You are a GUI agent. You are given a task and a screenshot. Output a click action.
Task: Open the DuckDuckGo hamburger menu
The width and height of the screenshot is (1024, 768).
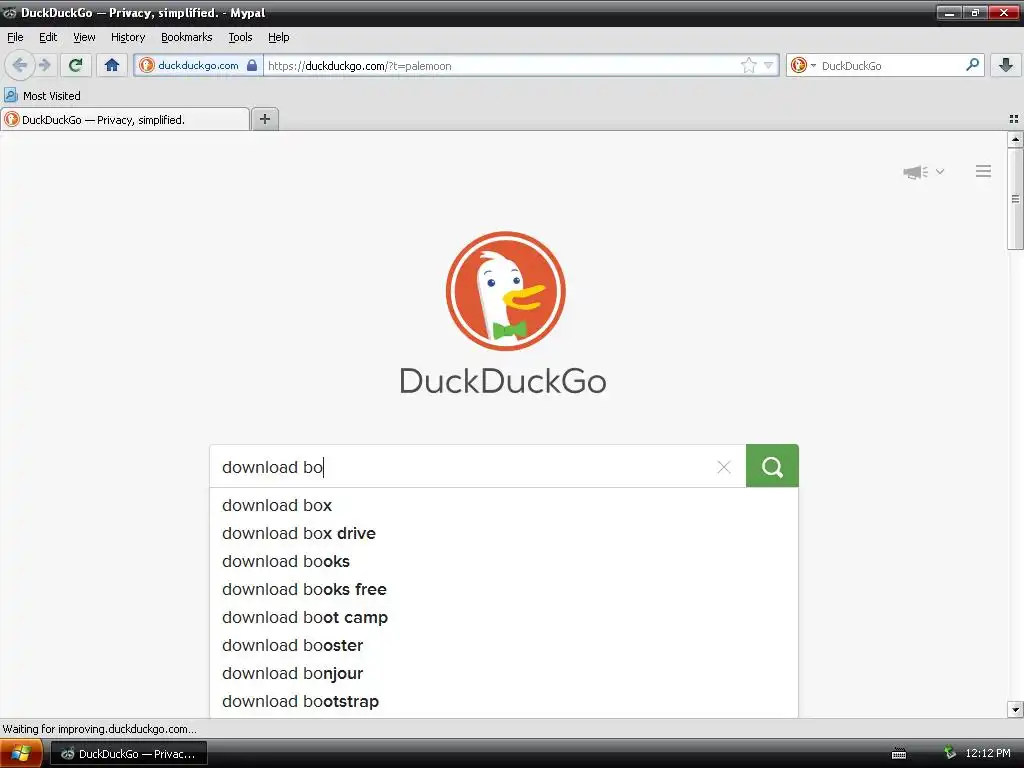click(984, 171)
